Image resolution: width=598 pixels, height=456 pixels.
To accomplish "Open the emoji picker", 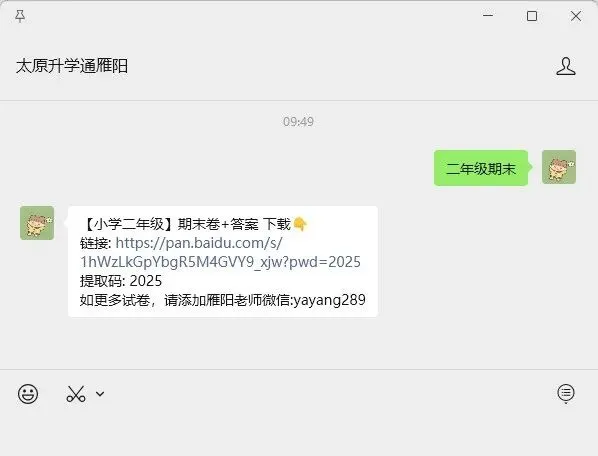I will [28, 393].
